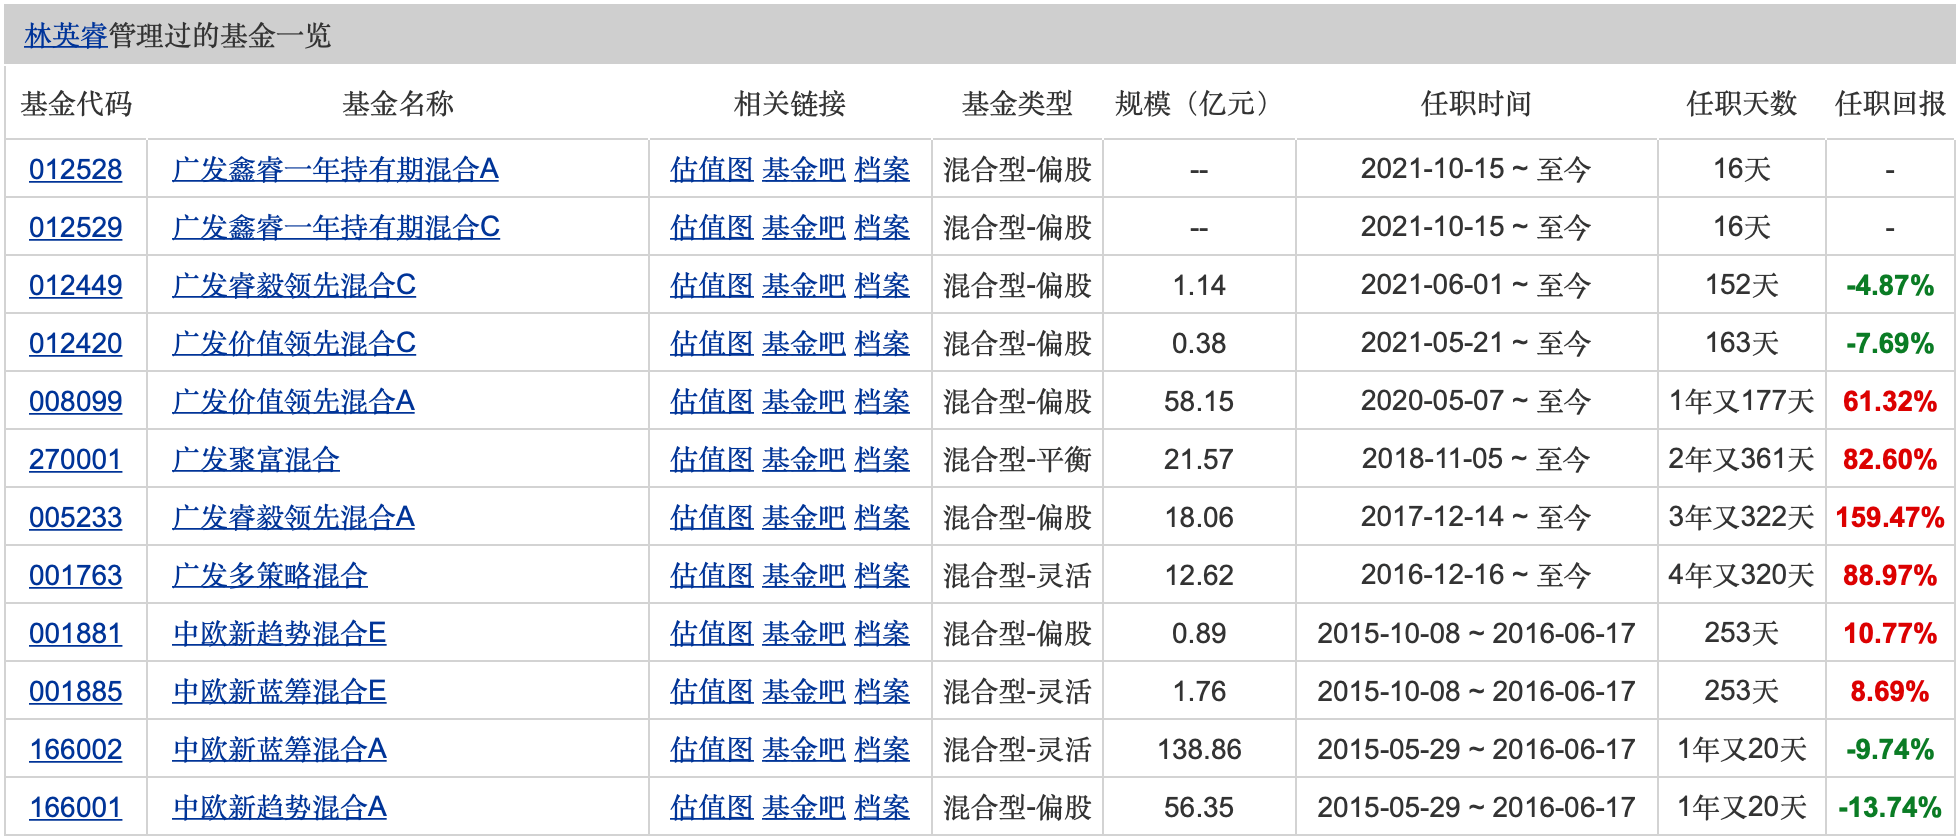Click fund code 166001

pos(76,808)
